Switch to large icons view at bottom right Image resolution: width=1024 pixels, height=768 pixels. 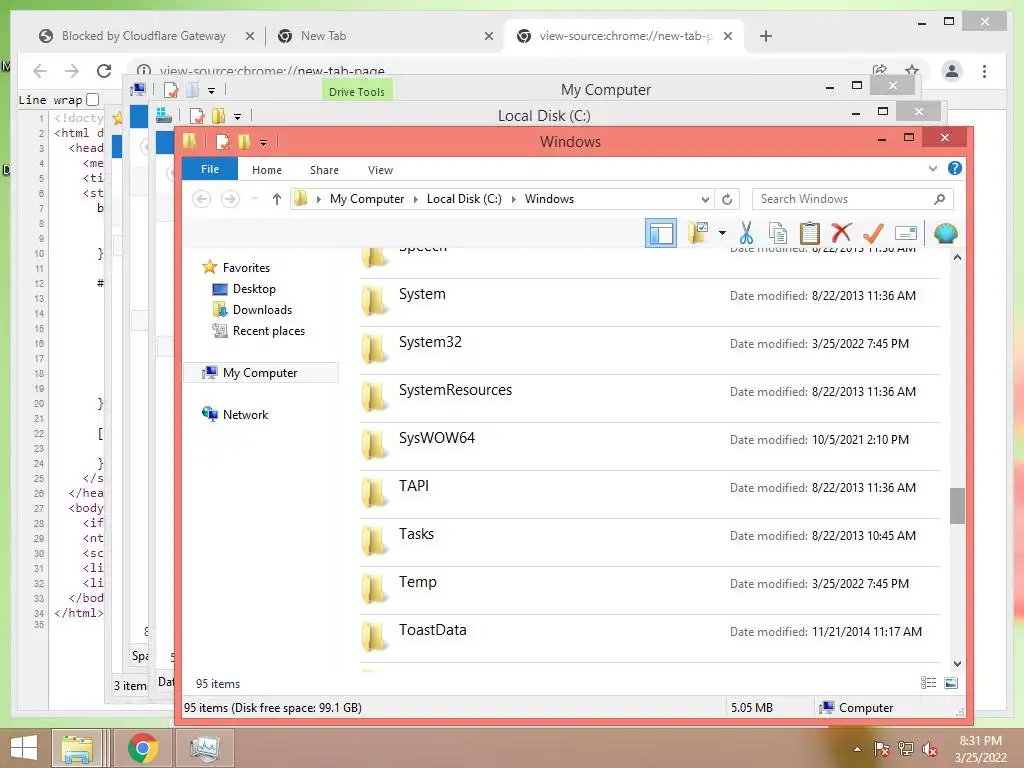[x=951, y=683]
